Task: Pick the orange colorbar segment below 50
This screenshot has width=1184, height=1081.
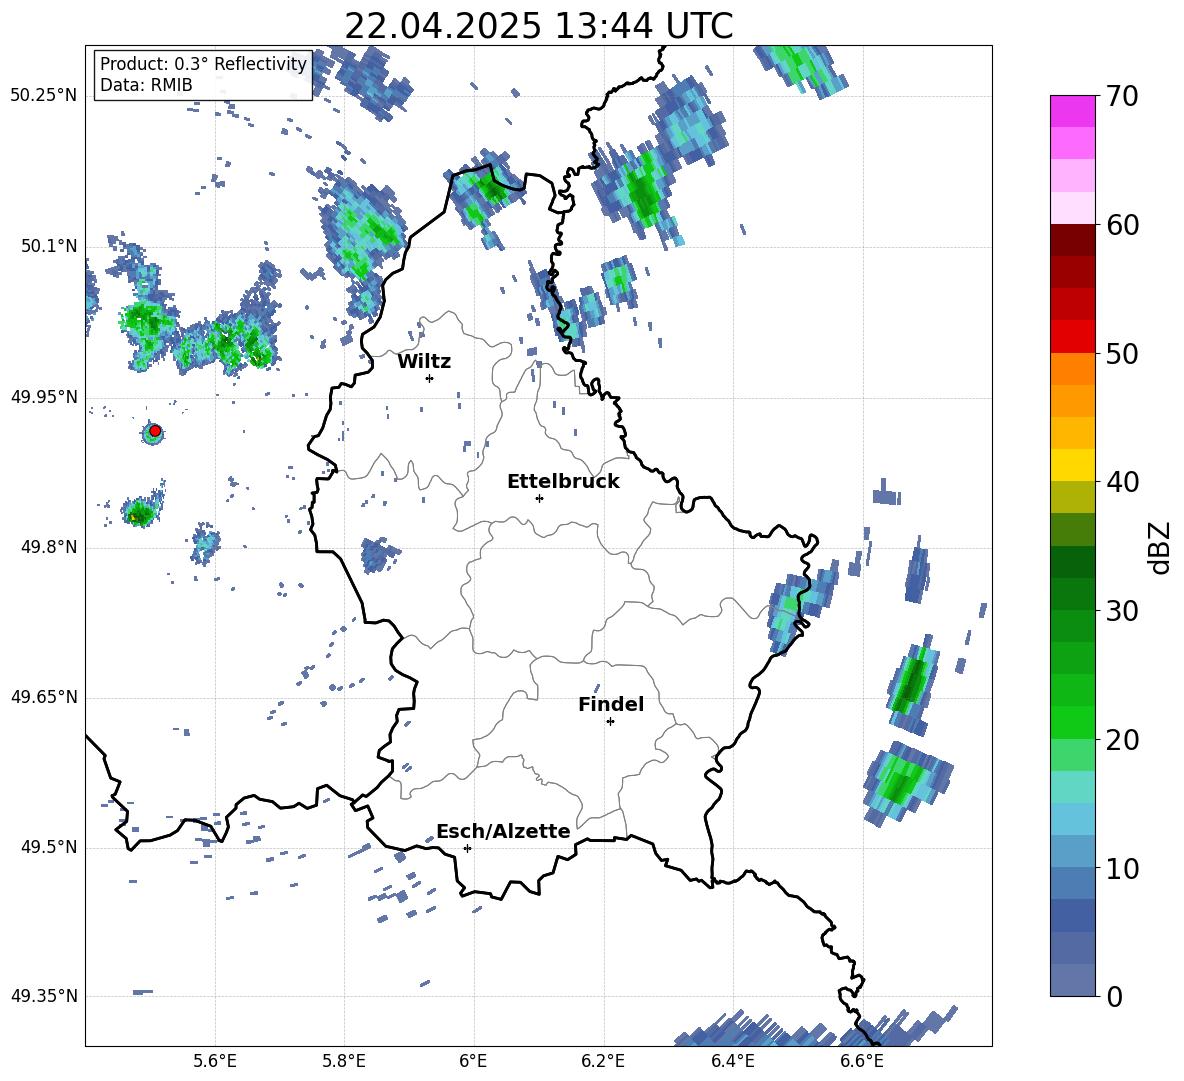Action: coord(1072,369)
